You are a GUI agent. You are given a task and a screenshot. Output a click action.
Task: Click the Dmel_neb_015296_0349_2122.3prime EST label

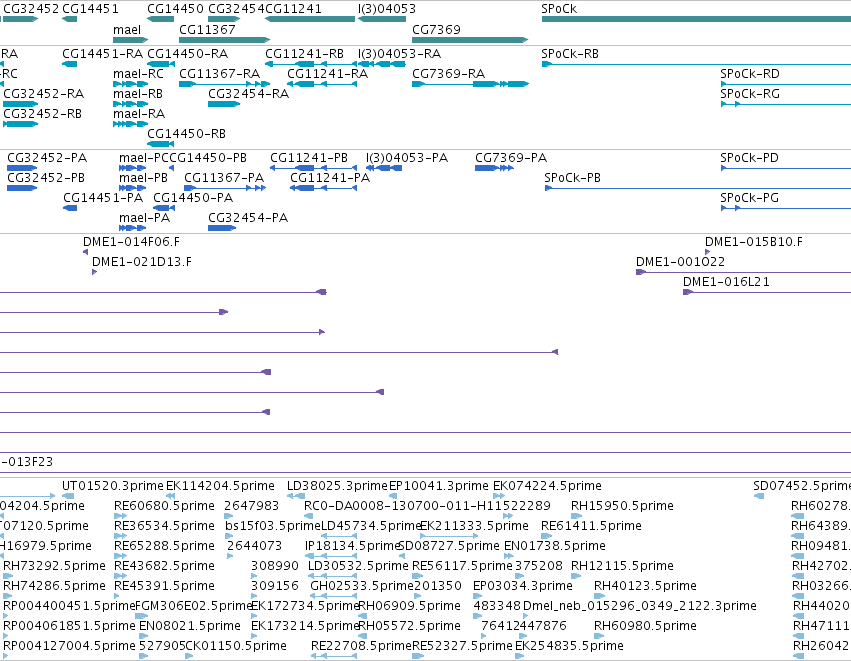(x=640, y=606)
